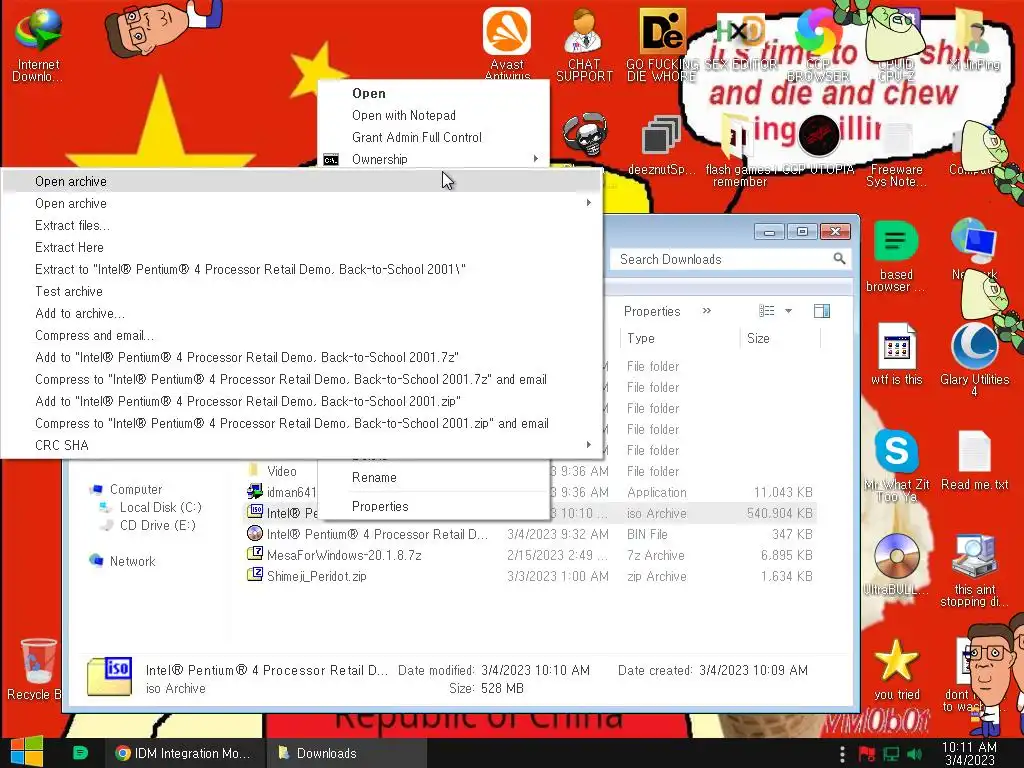The width and height of the screenshot is (1024, 768).
Task: Choose Compress and email... entry
Action: 302,335
